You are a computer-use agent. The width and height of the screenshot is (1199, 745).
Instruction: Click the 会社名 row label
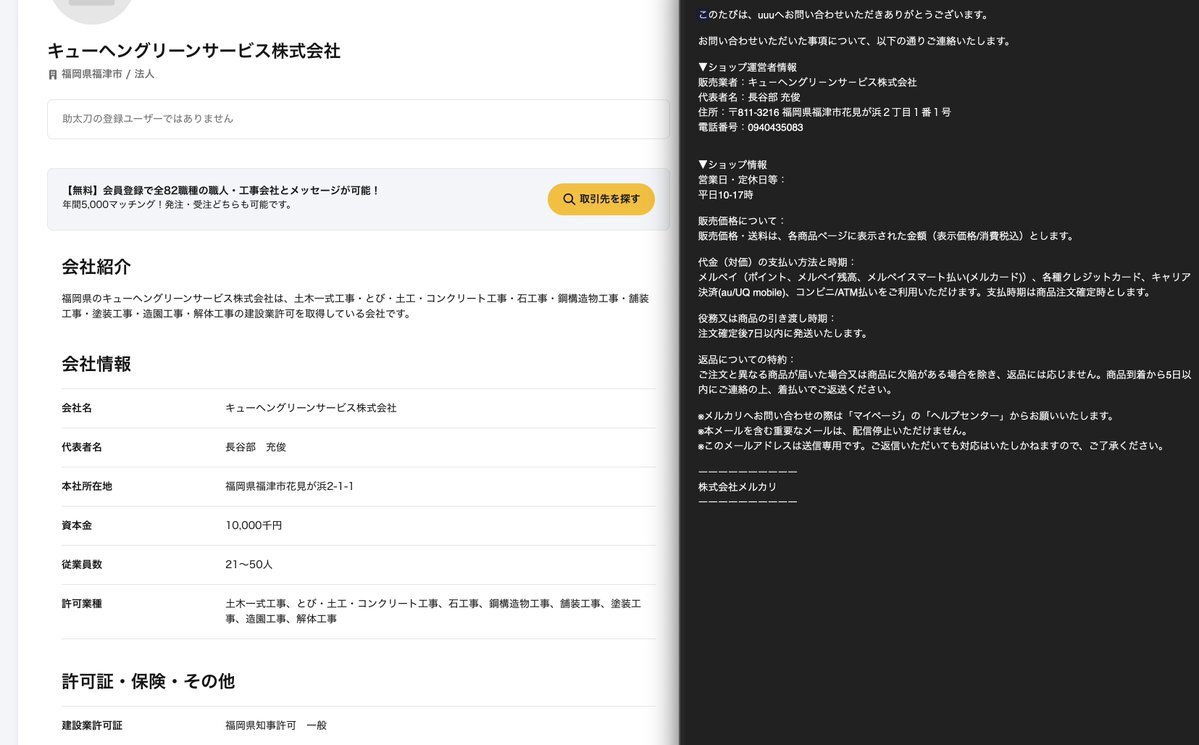(x=76, y=408)
